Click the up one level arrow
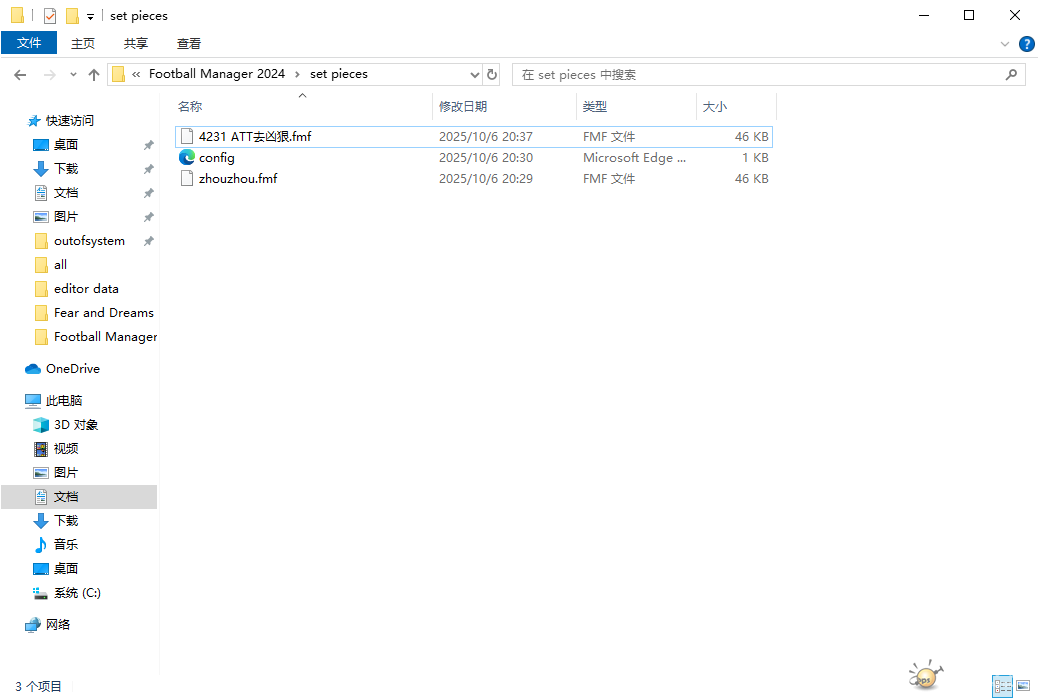Viewport: 1039px width, 699px height. coord(94,75)
